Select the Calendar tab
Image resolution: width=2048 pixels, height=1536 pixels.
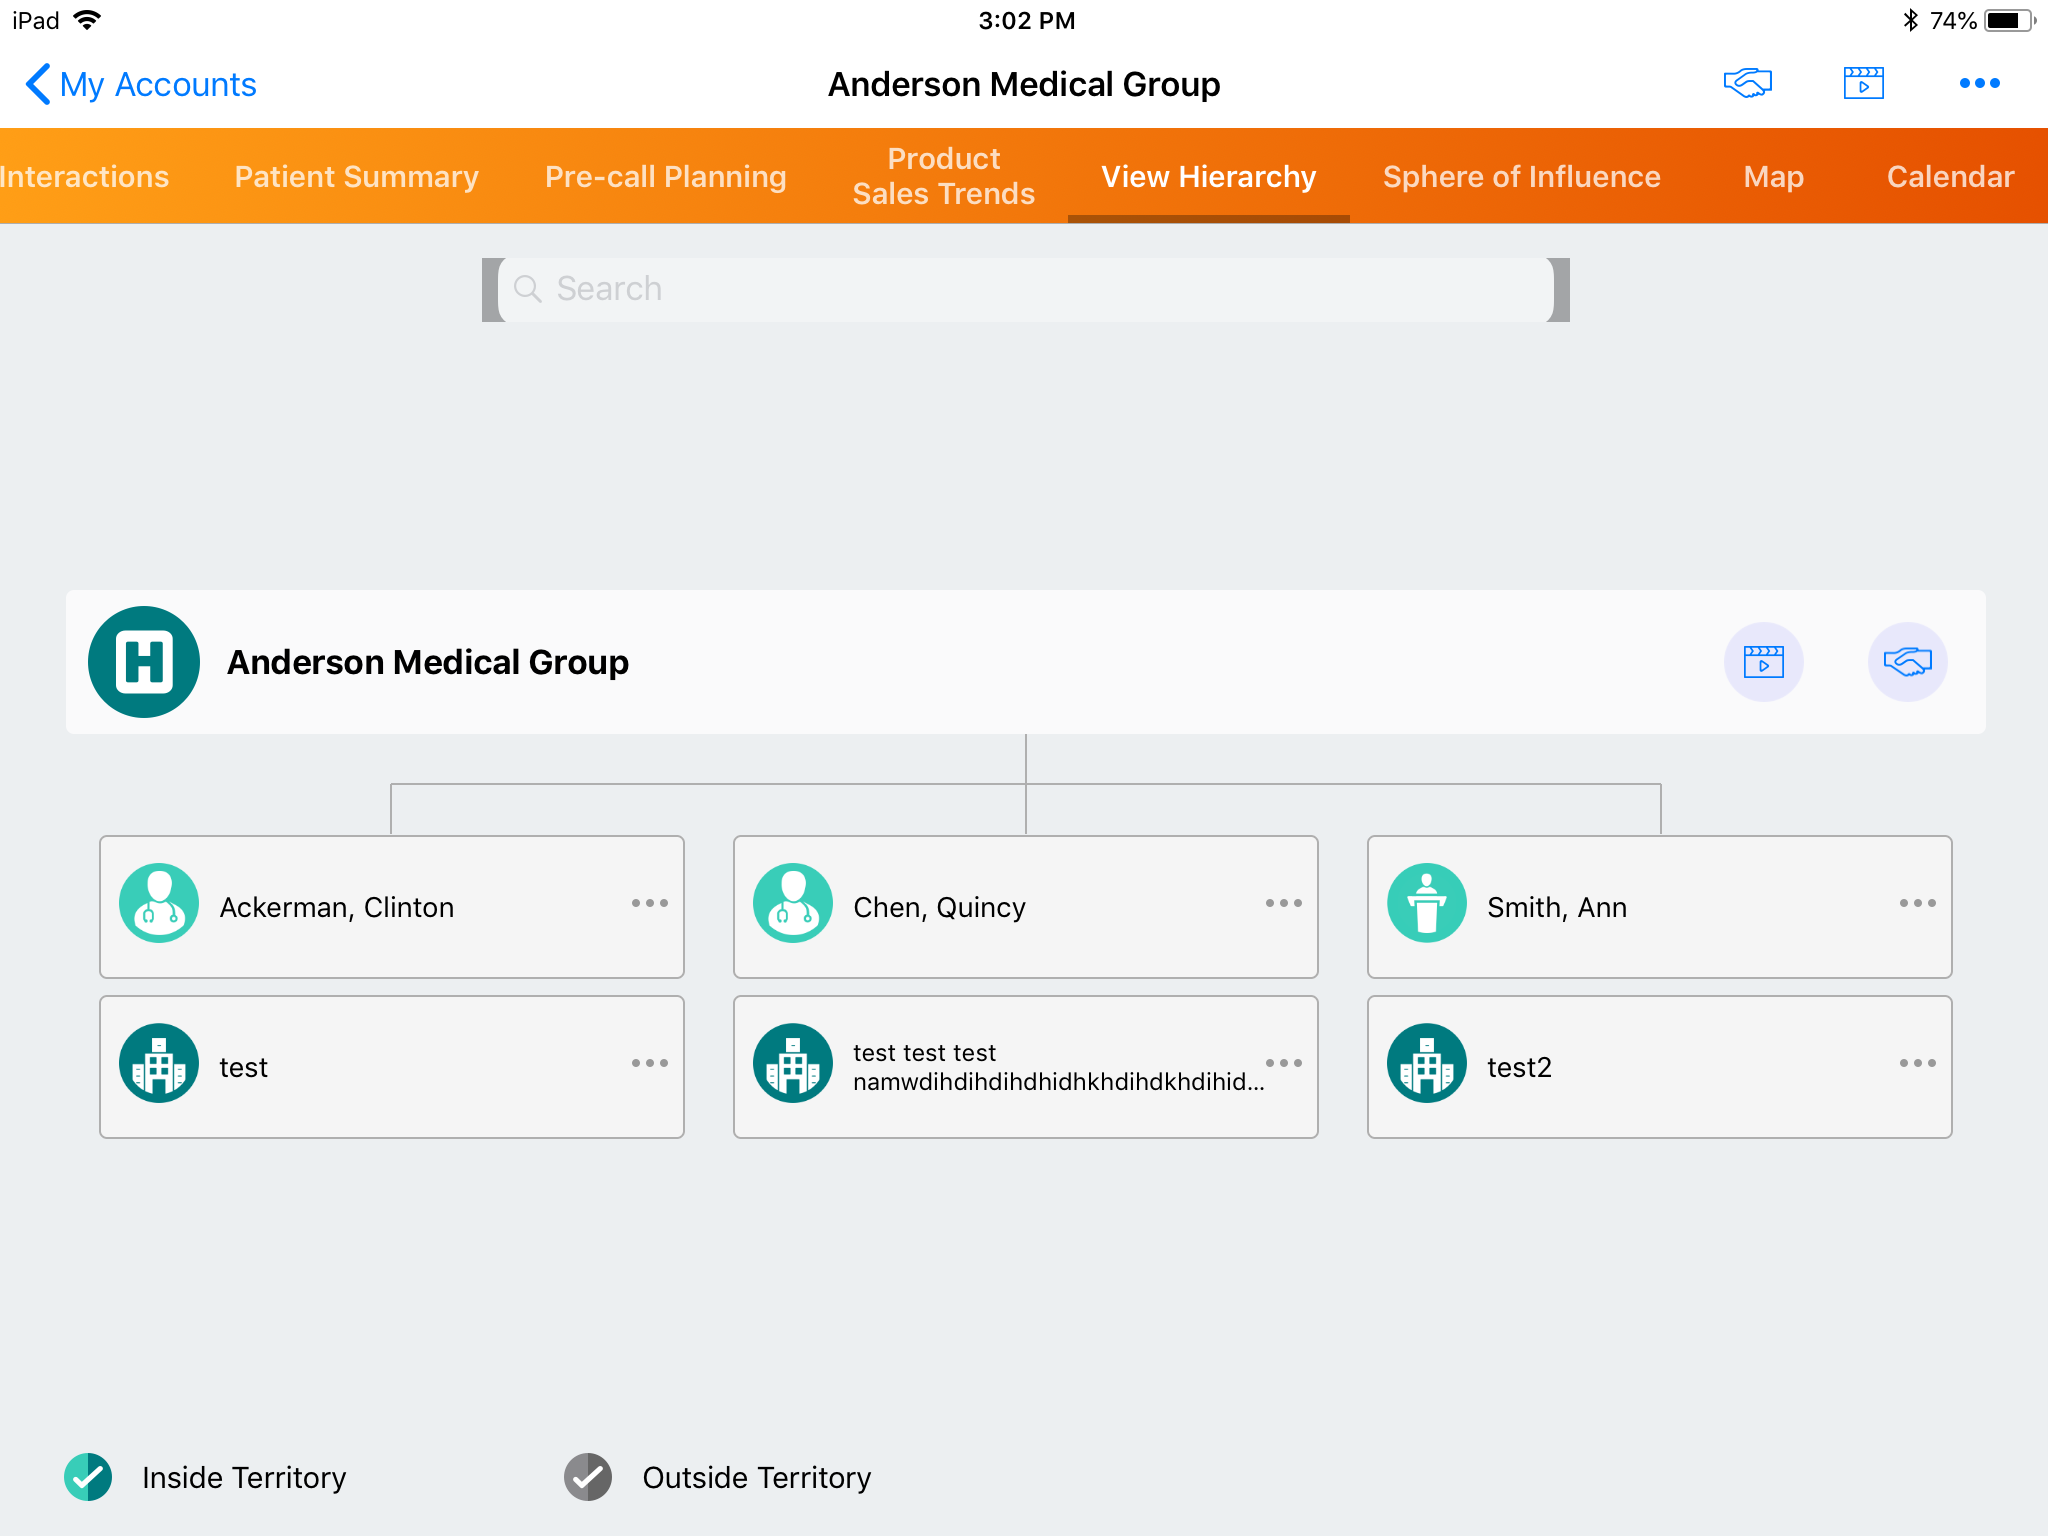click(x=1949, y=176)
